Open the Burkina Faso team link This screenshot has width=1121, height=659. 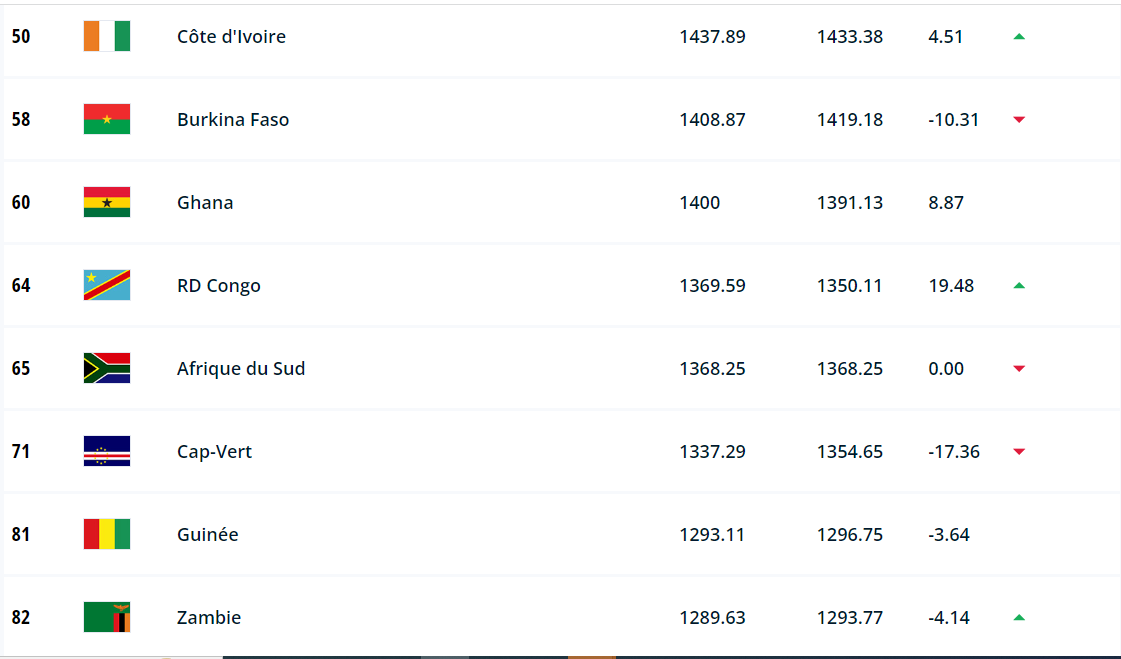[233, 119]
